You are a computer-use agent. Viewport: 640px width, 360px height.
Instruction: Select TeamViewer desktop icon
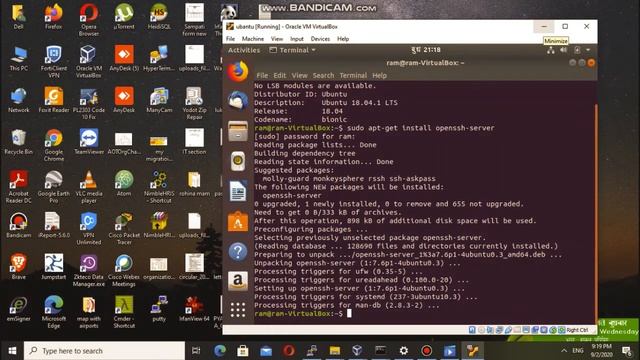tap(89, 142)
